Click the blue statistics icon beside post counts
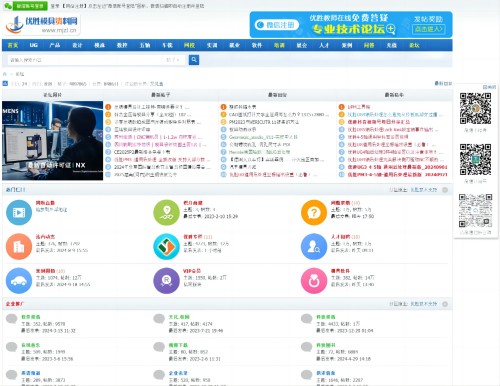Viewport: 500px width, 386px height. tap(5, 83)
